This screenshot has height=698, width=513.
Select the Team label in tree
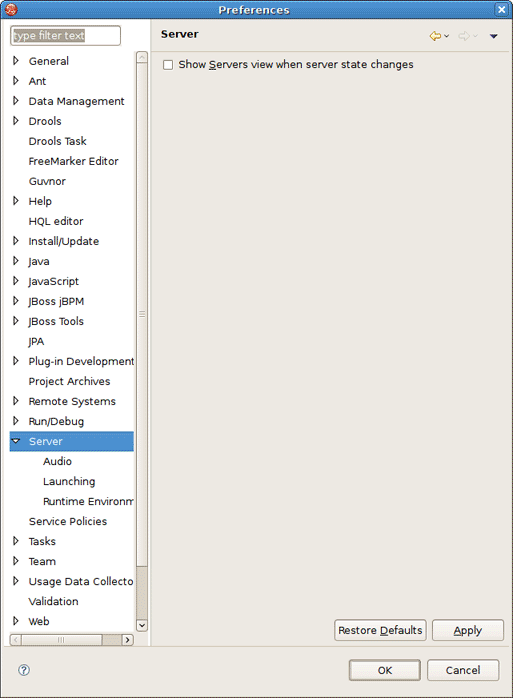[x=42, y=561]
